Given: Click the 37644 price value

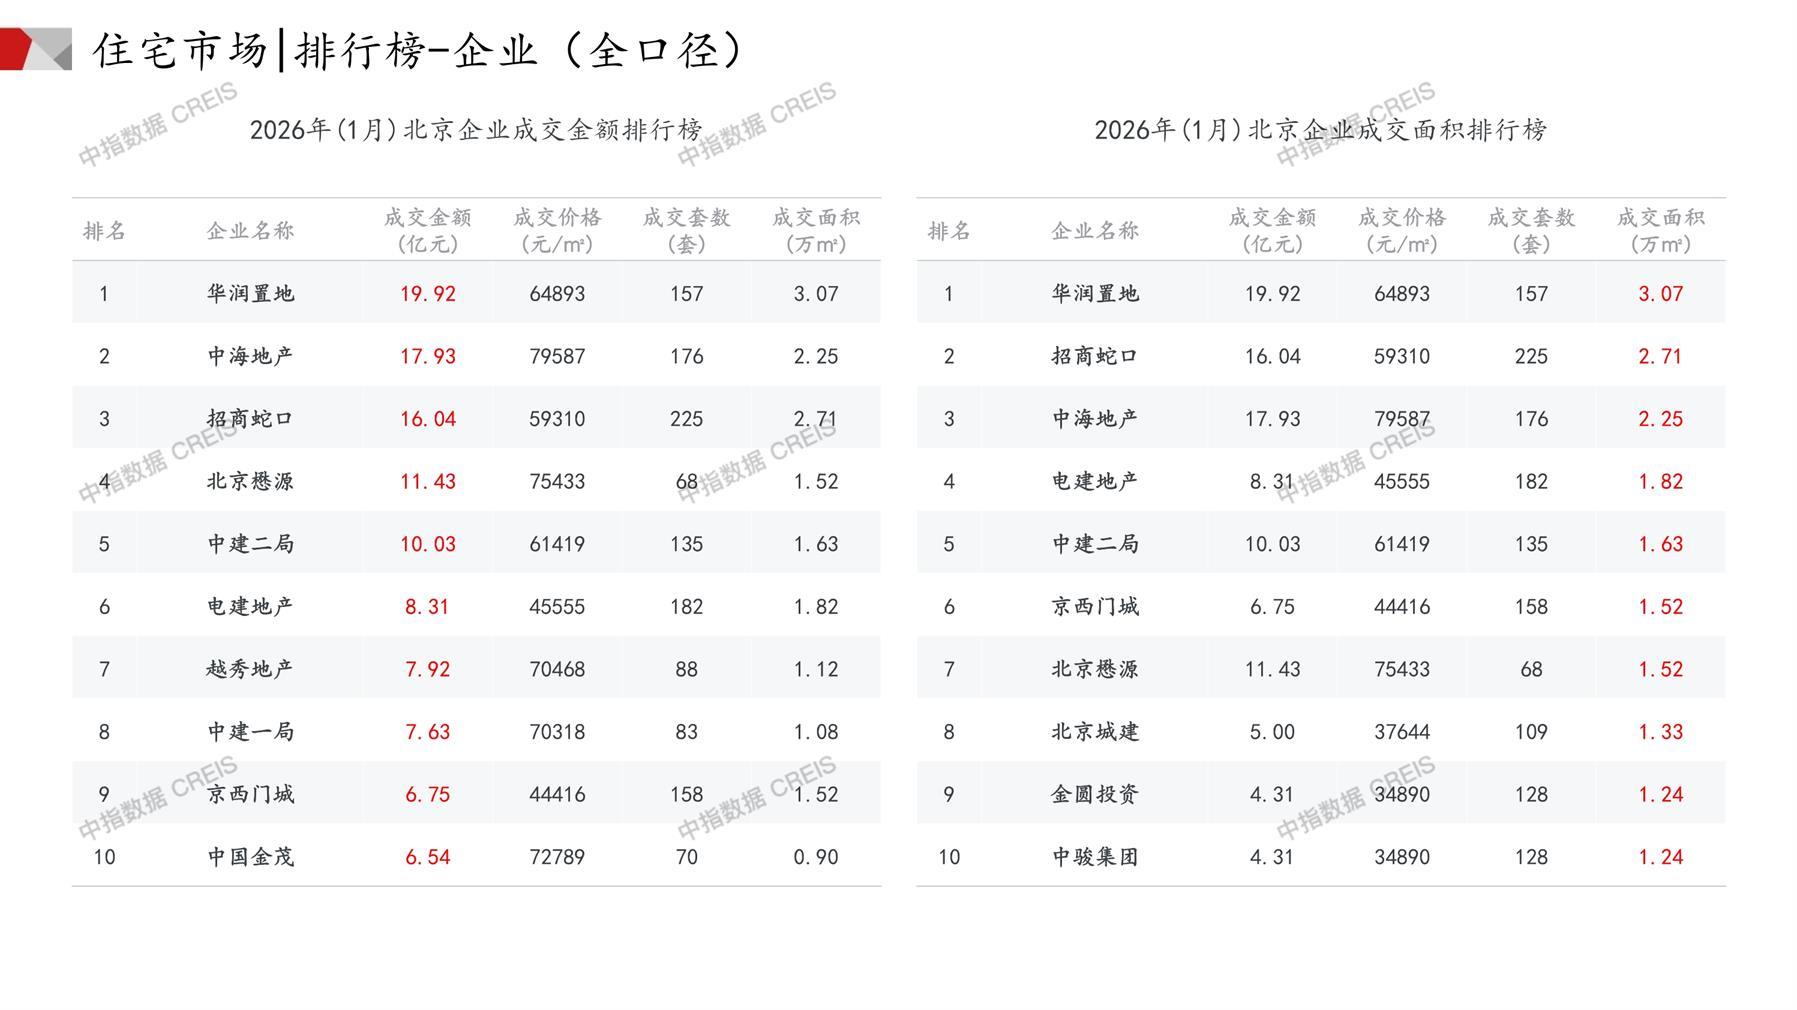Looking at the screenshot, I should tap(1401, 732).
